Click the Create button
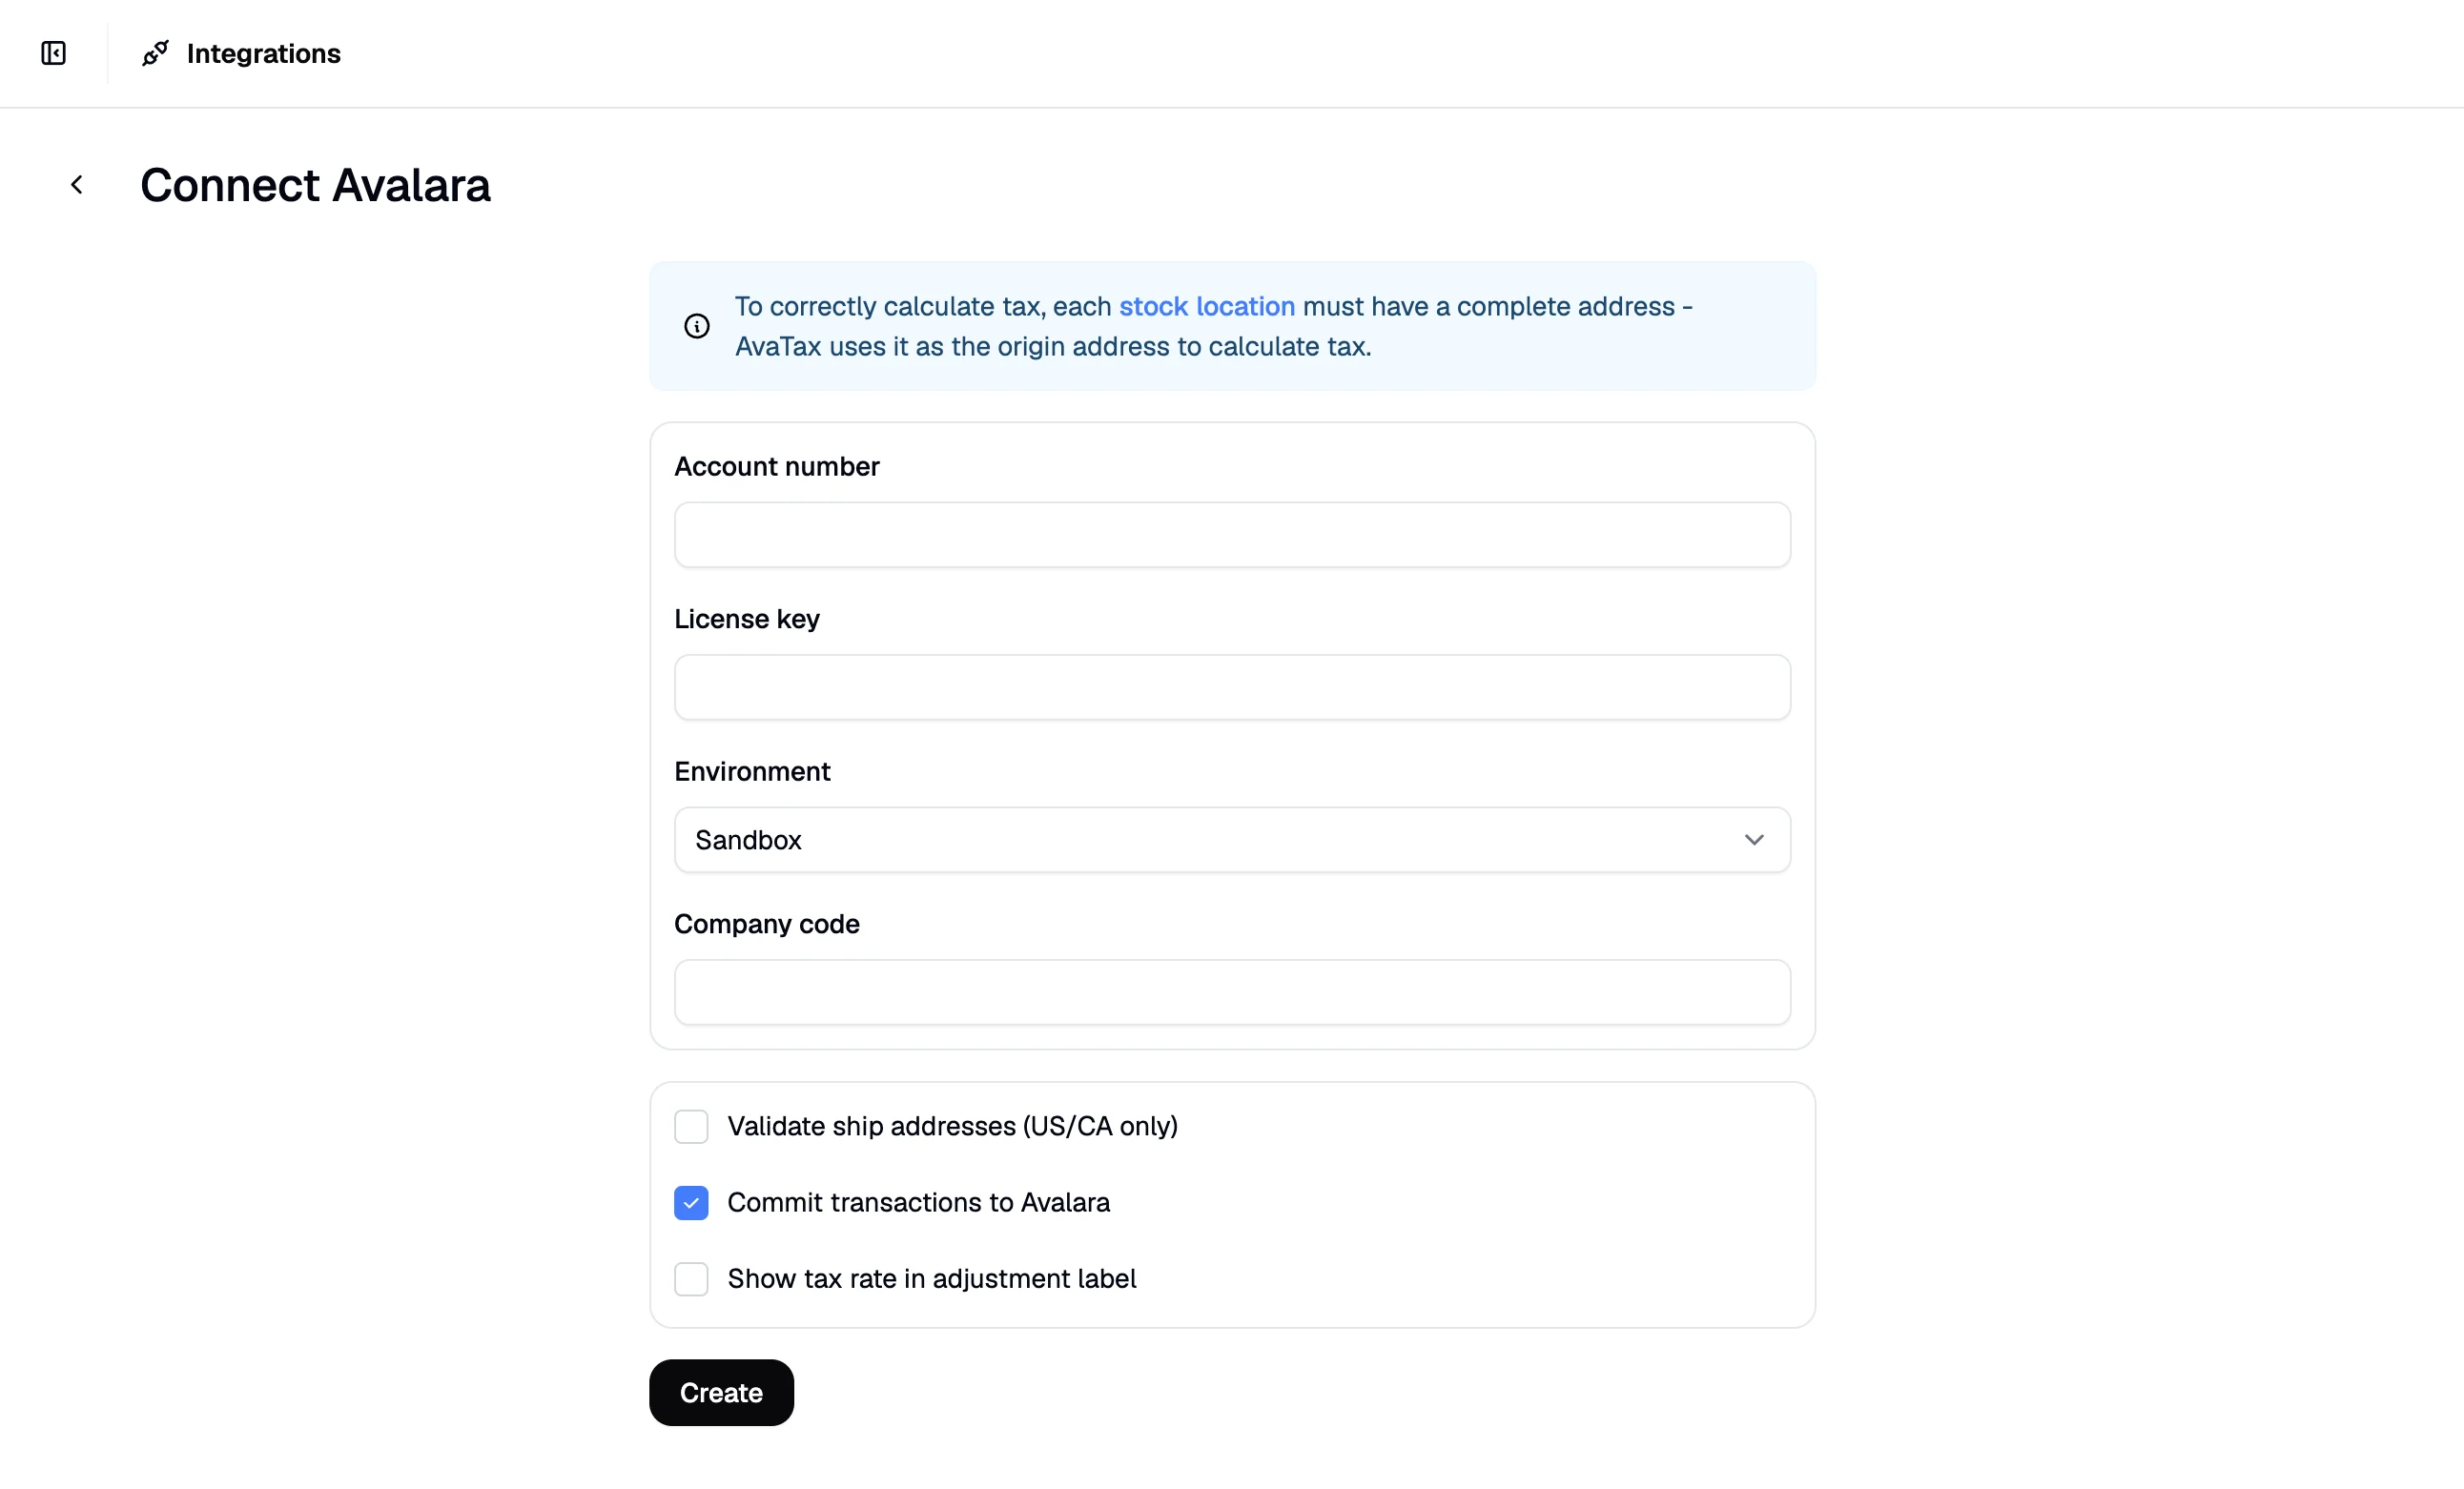Screen dimensions: 2464x1489 tap(721, 1392)
